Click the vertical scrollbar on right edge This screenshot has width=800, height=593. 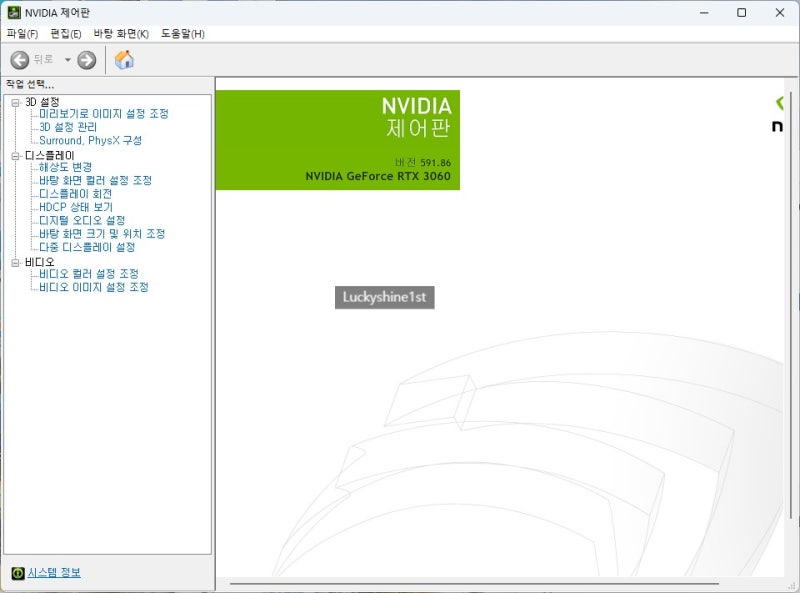791,306
